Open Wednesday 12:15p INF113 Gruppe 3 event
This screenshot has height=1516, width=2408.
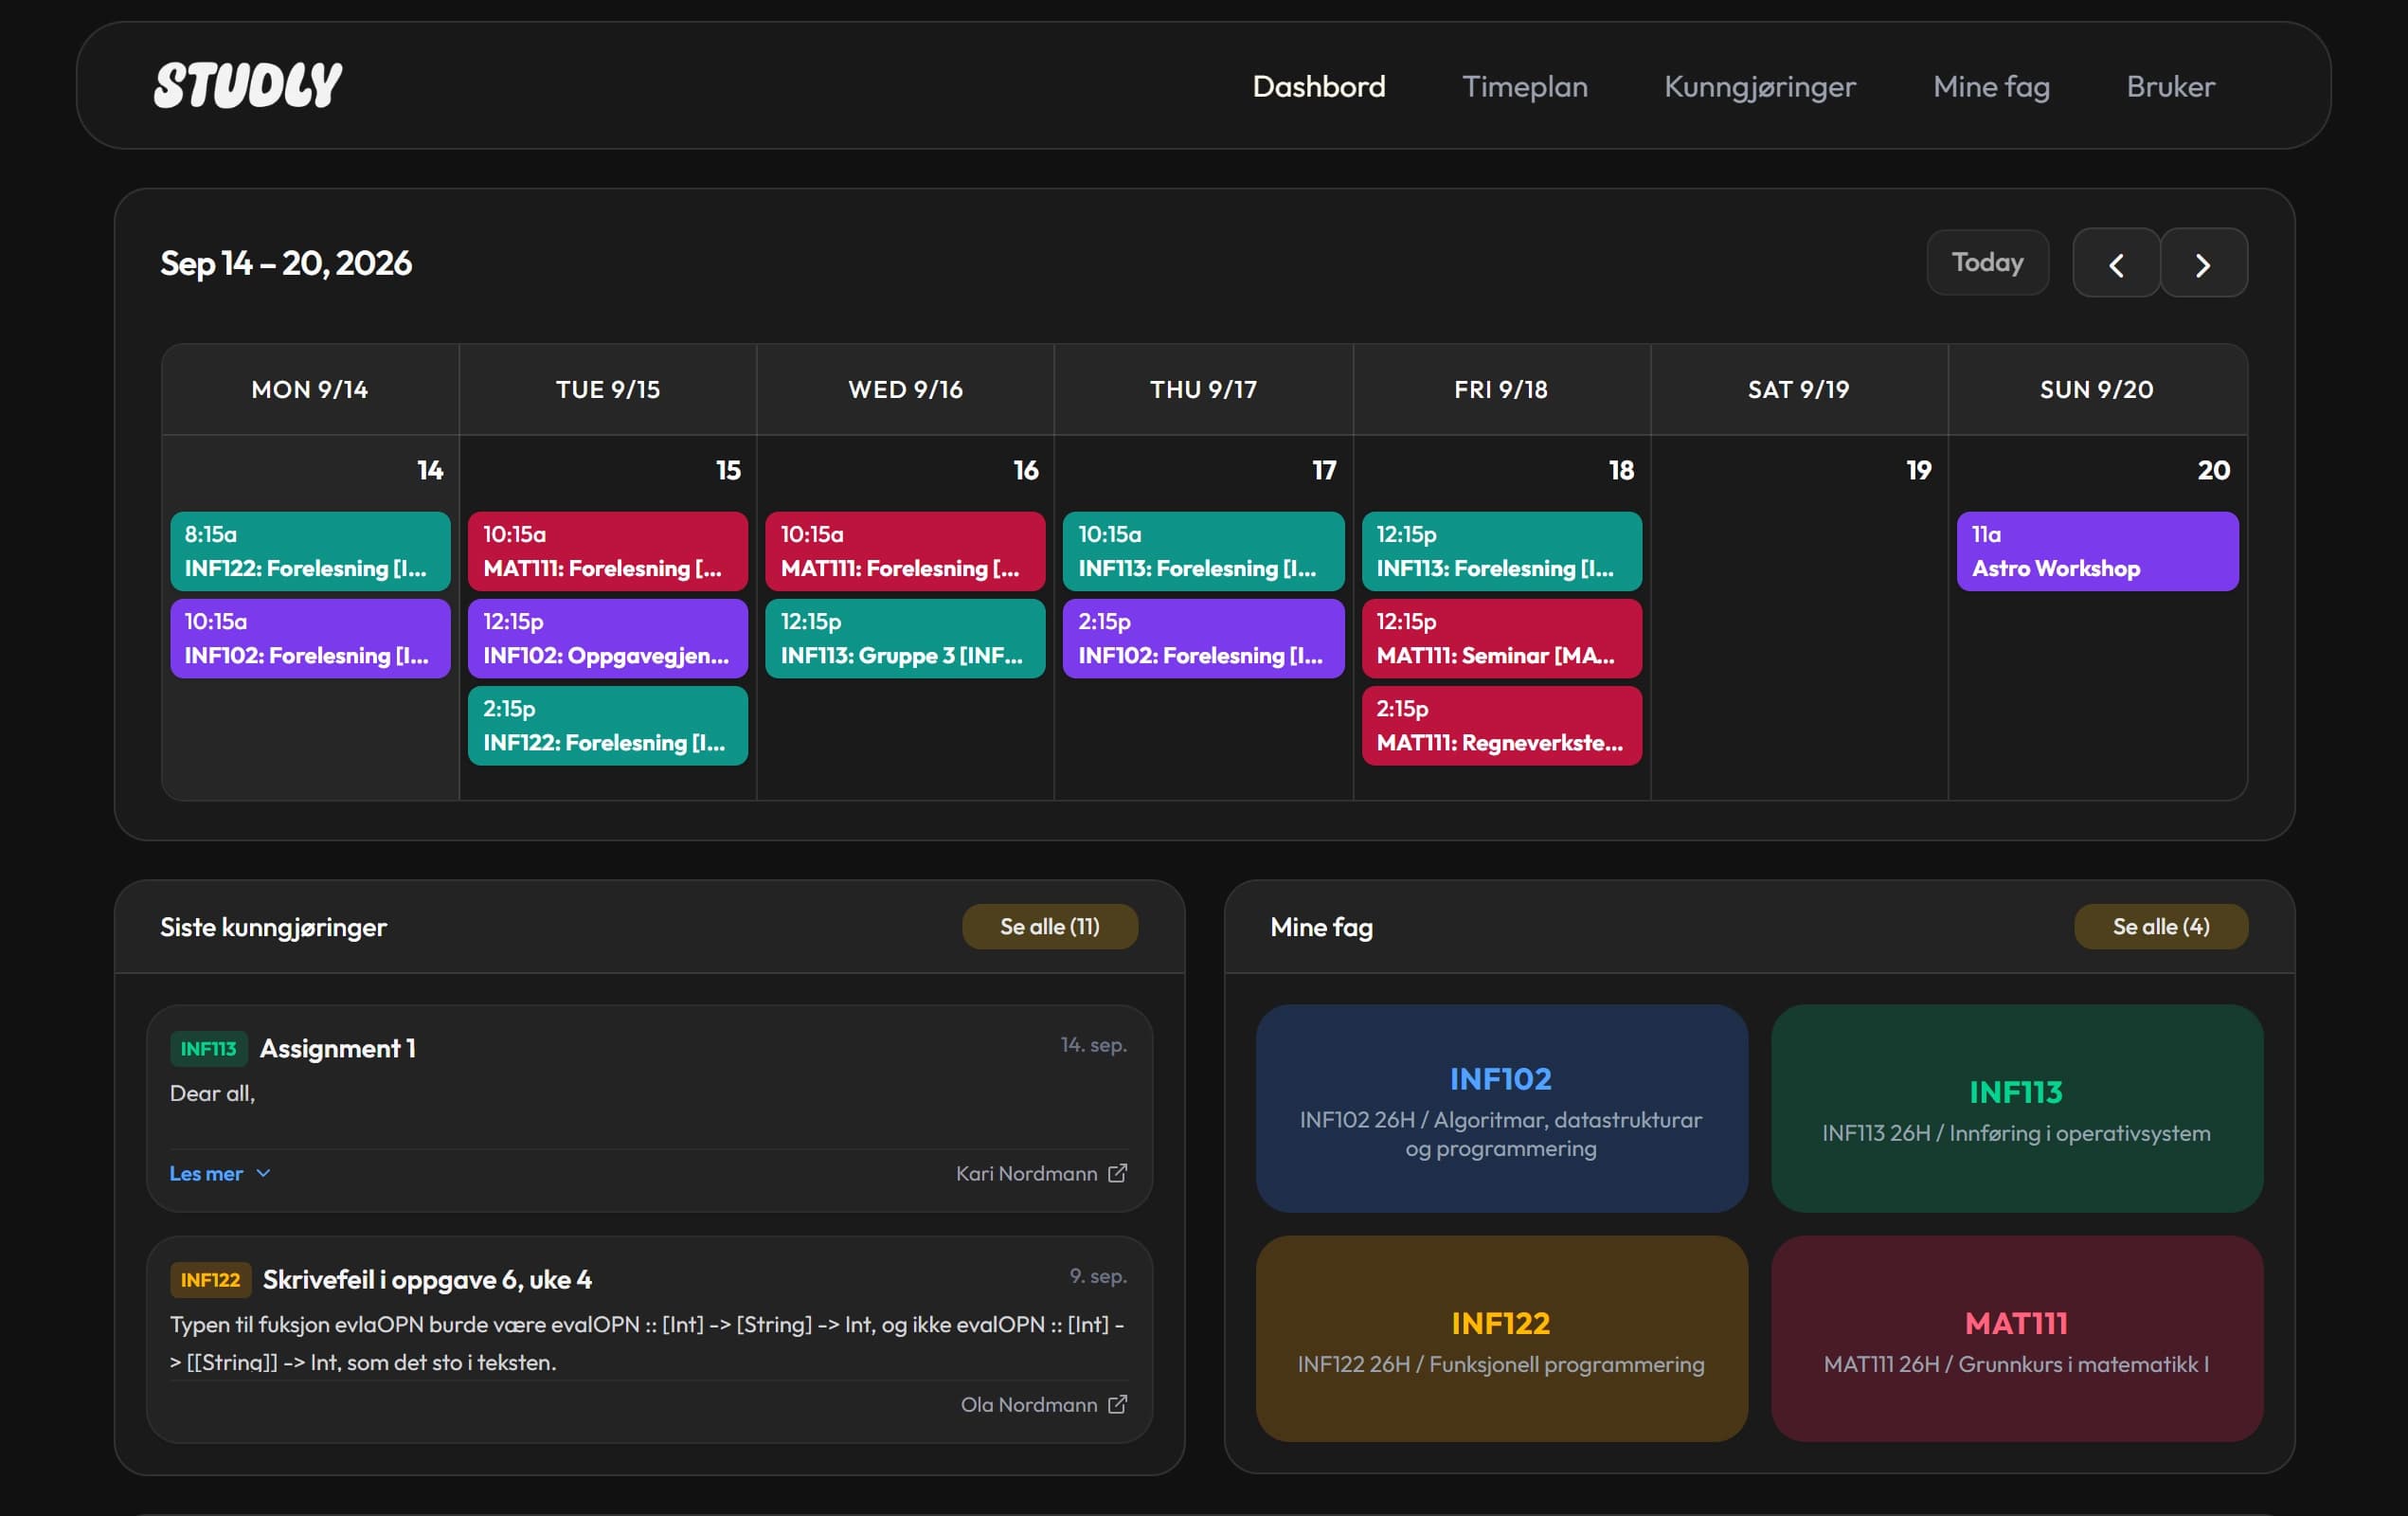point(905,638)
